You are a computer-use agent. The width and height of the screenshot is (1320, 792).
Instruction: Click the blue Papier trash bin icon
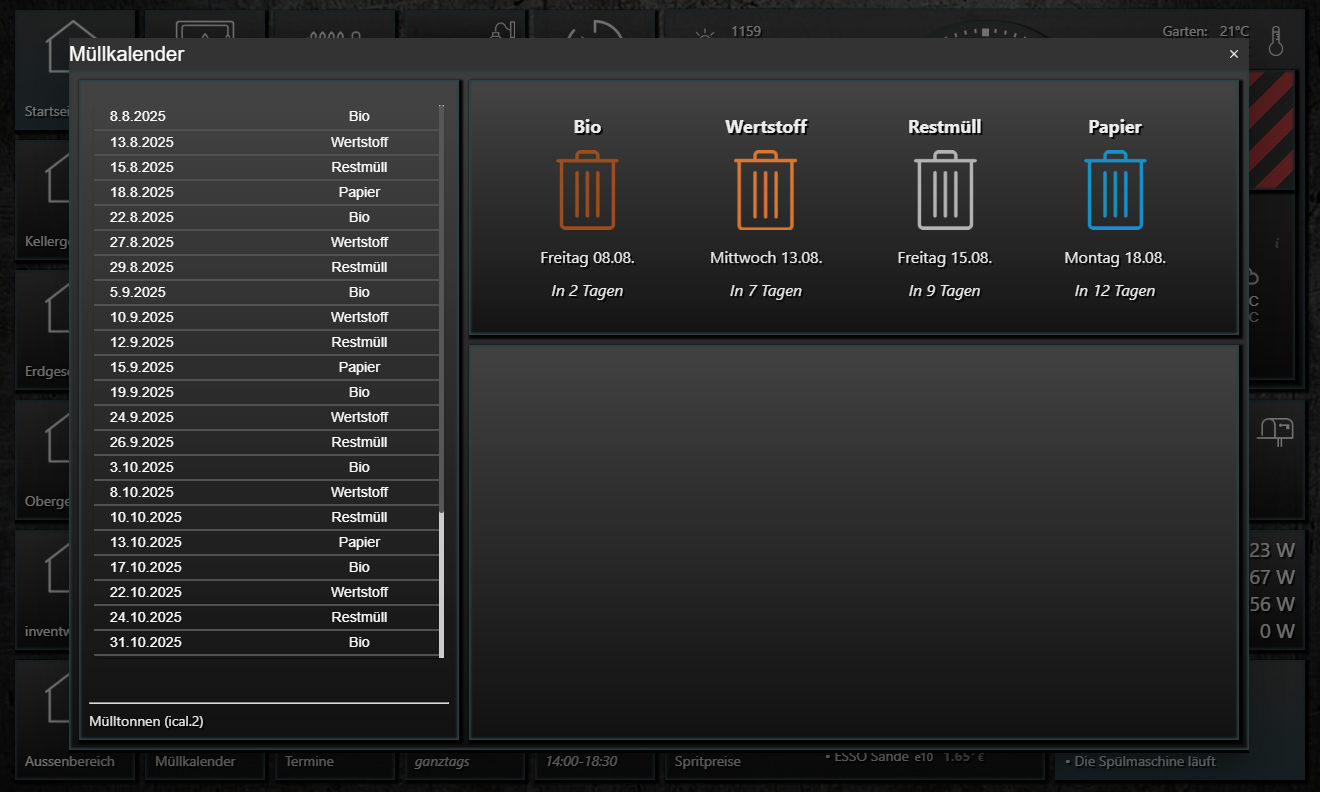(1115, 190)
